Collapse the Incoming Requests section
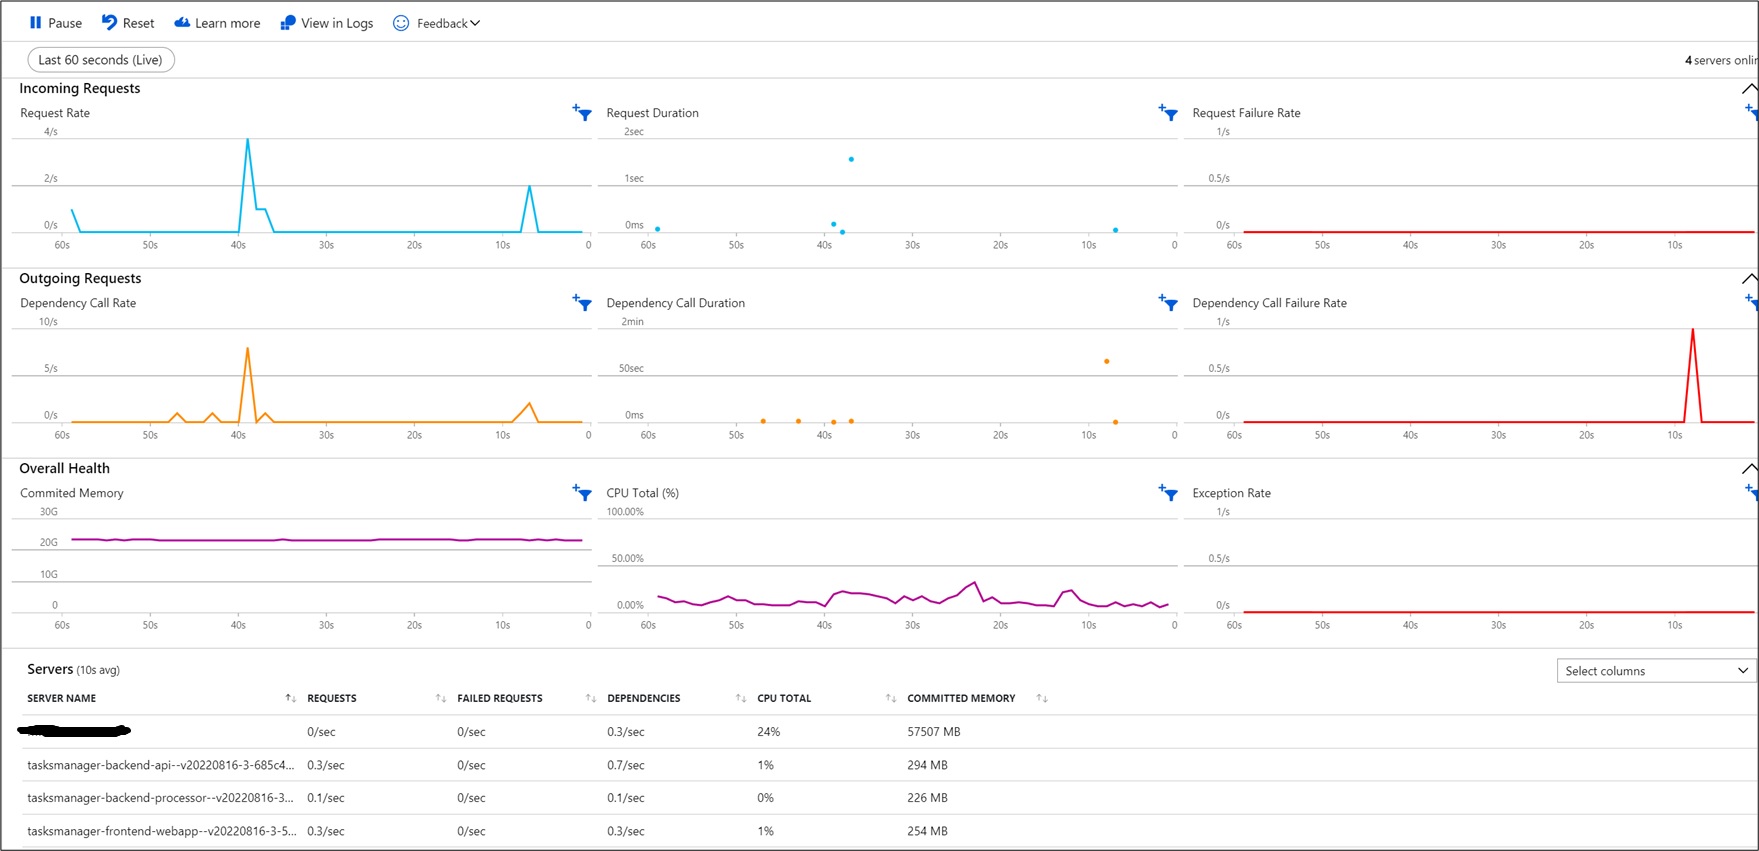Image resolution: width=1759 pixels, height=851 pixels. point(1748,89)
